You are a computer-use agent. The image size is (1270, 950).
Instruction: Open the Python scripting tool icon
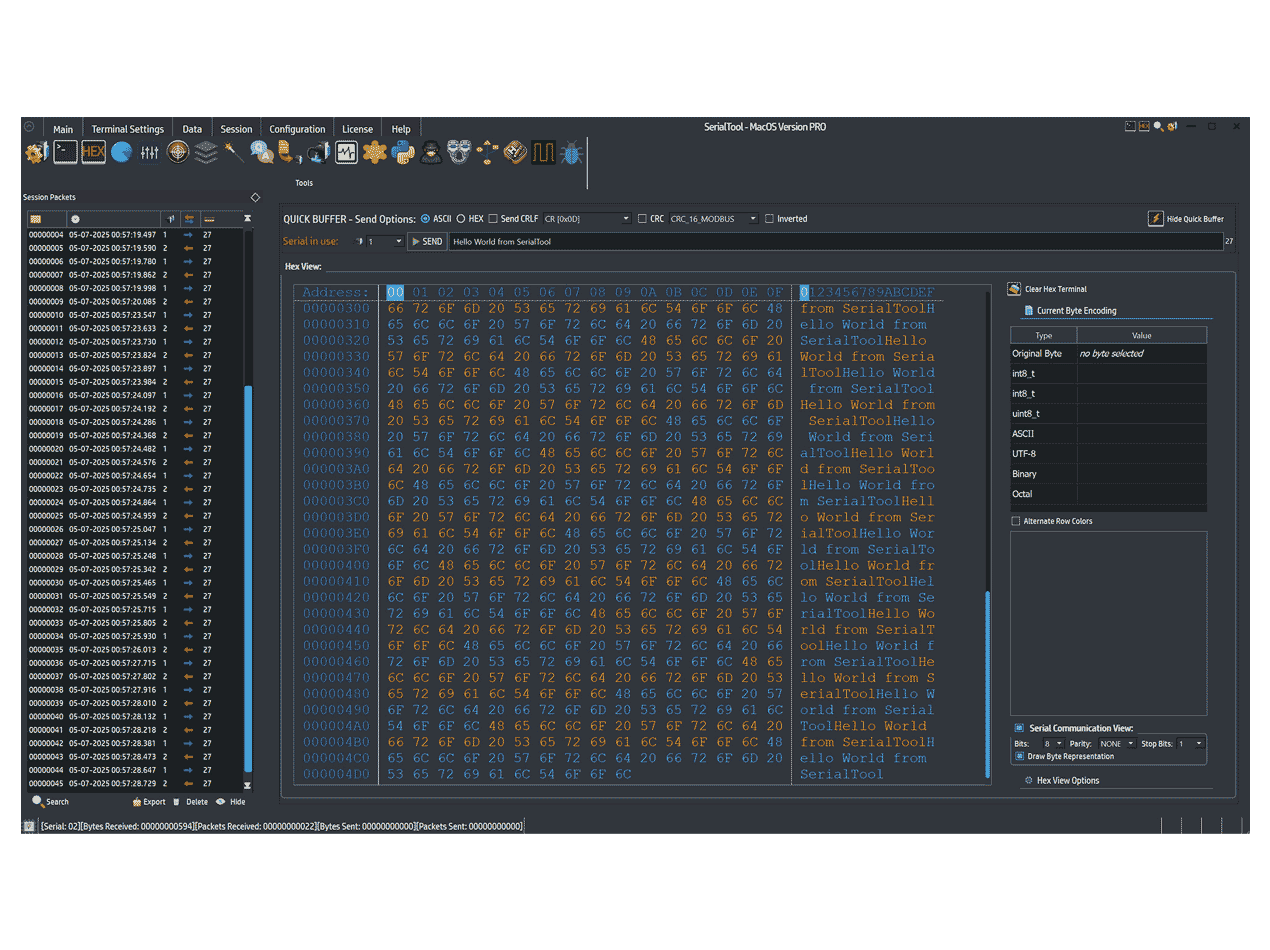point(403,153)
